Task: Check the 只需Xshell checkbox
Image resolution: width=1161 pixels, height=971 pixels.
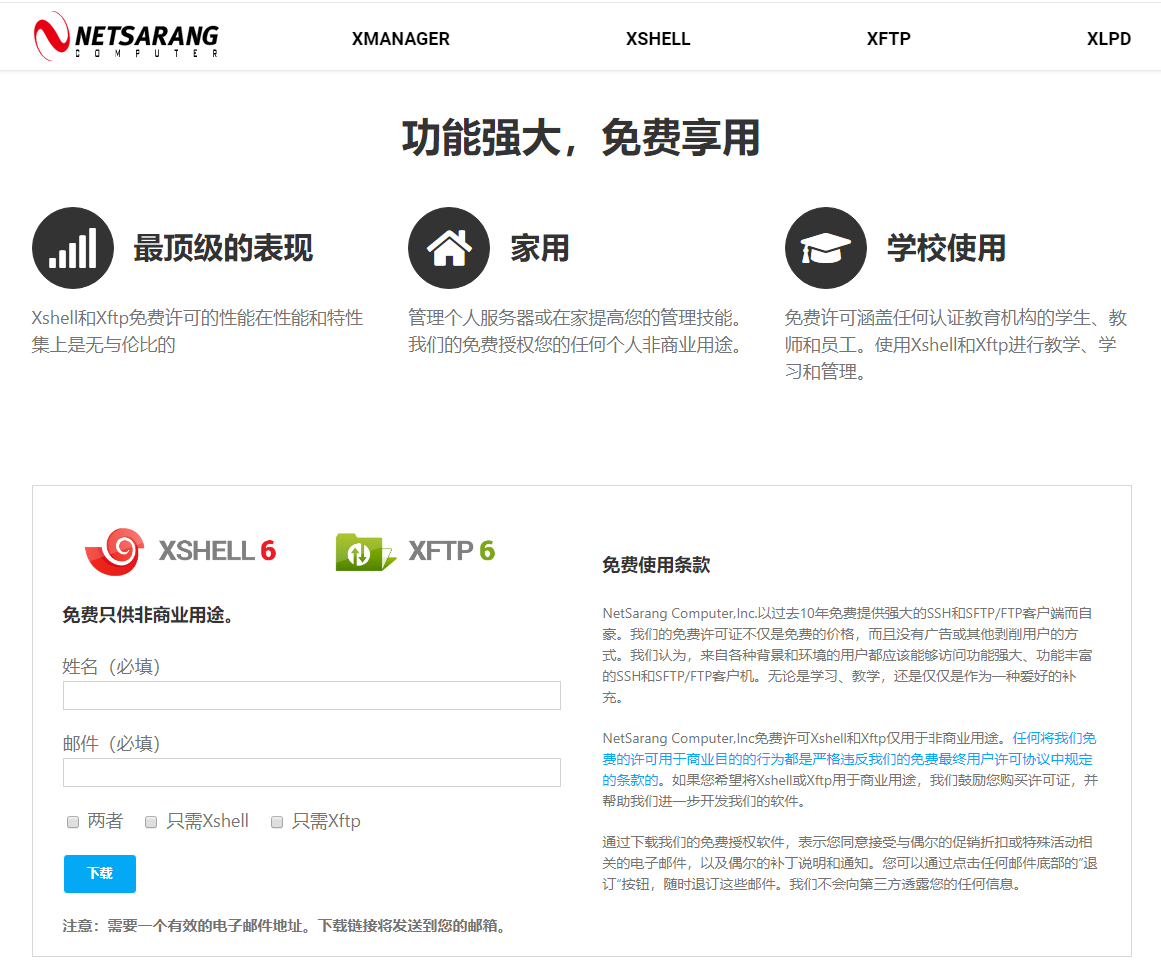Action: click(151, 822)
